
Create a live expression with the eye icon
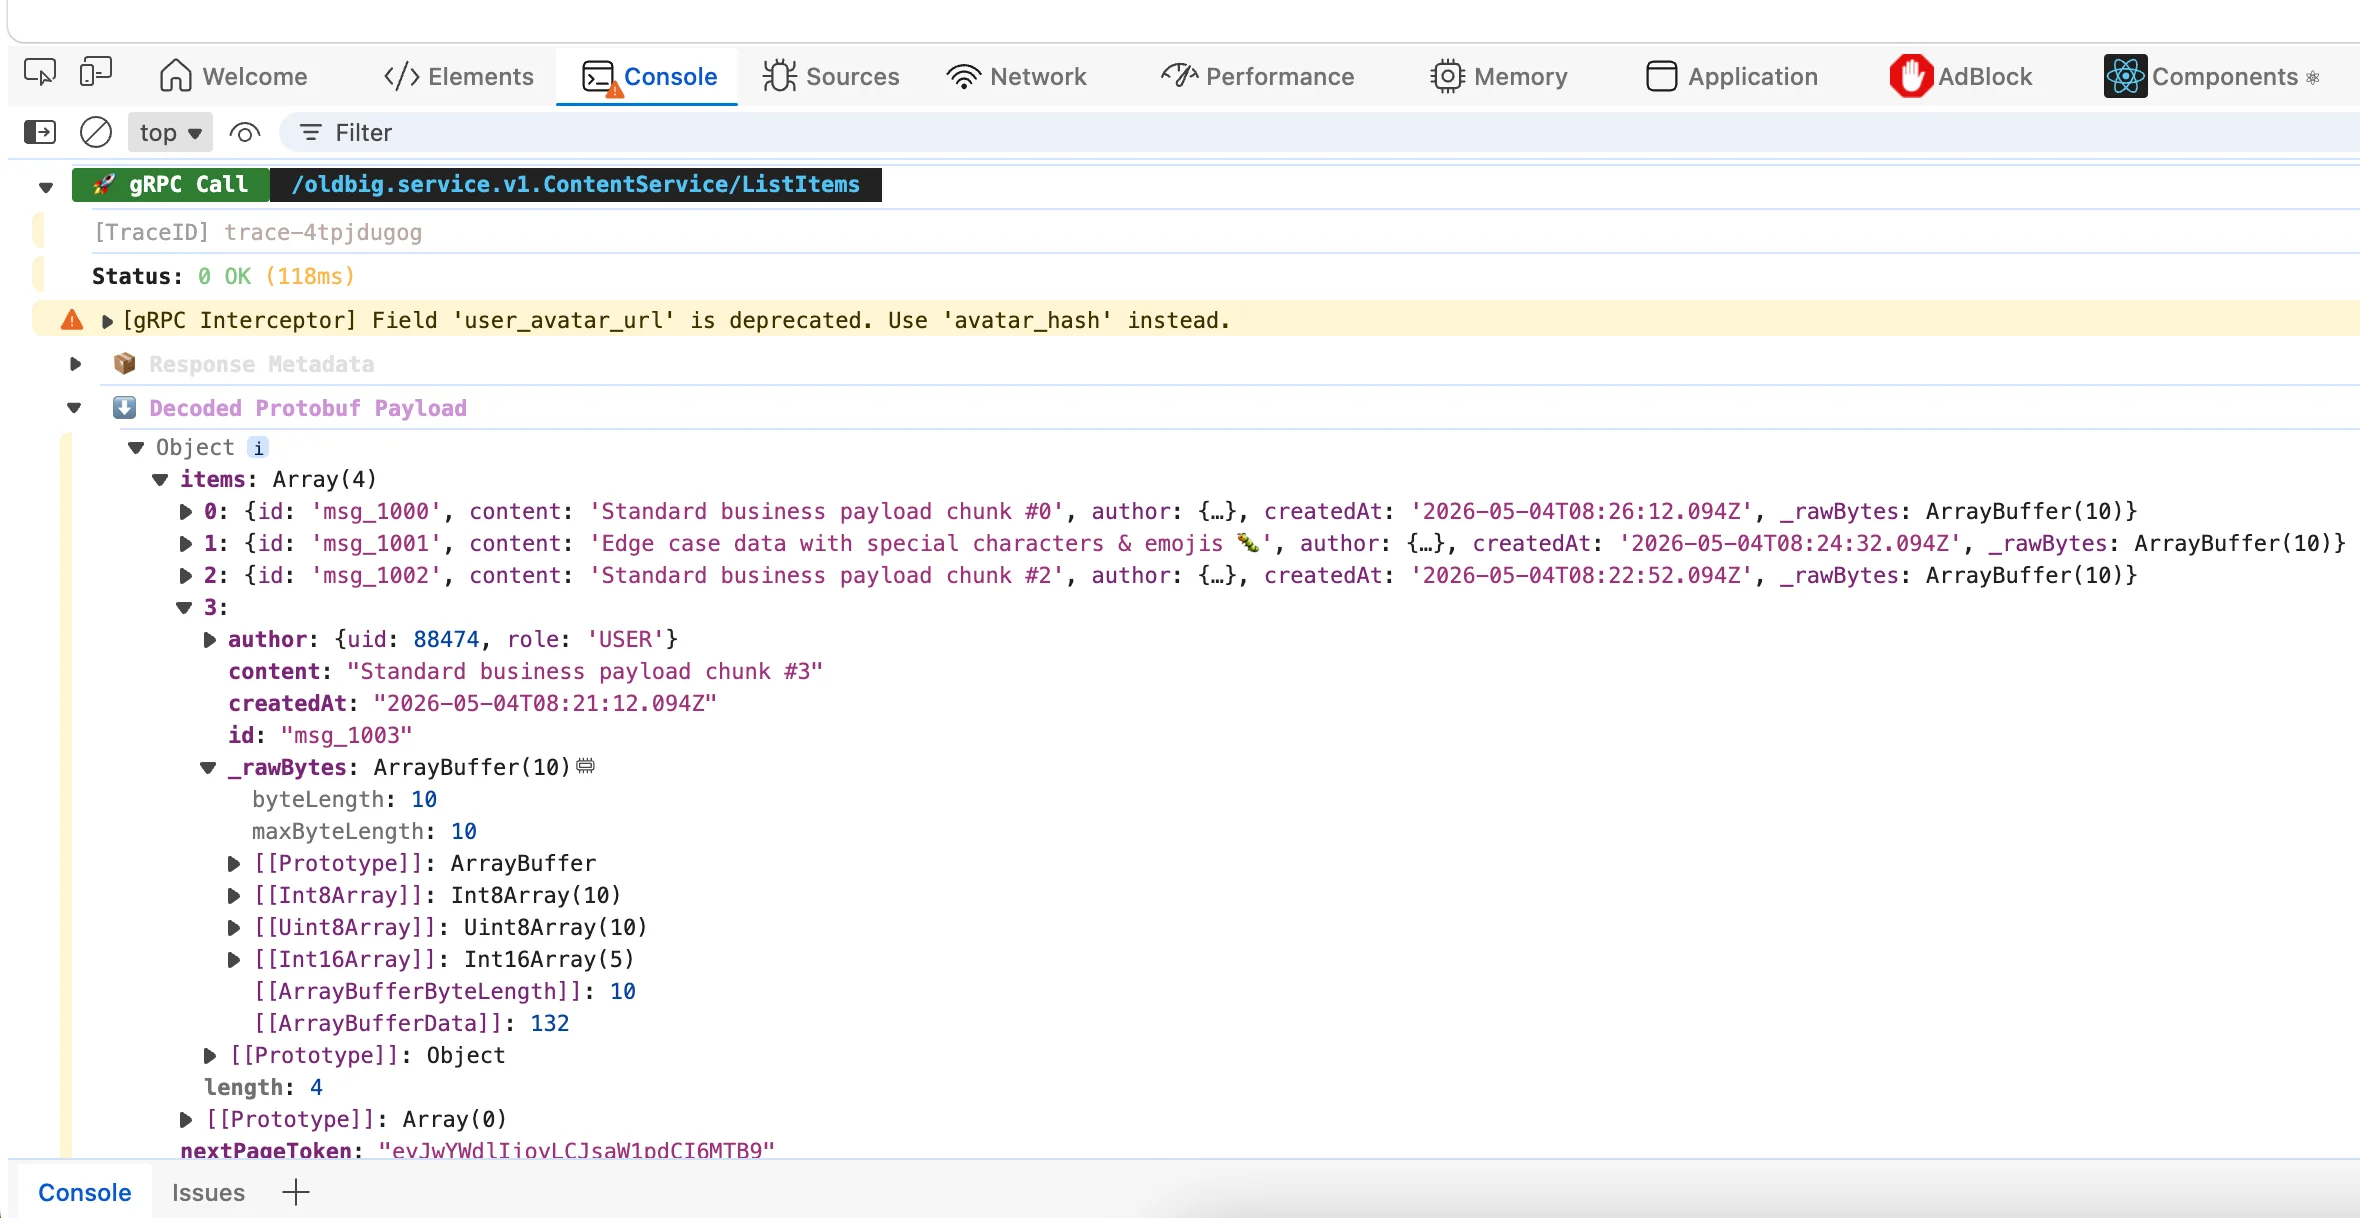point(245,132)
